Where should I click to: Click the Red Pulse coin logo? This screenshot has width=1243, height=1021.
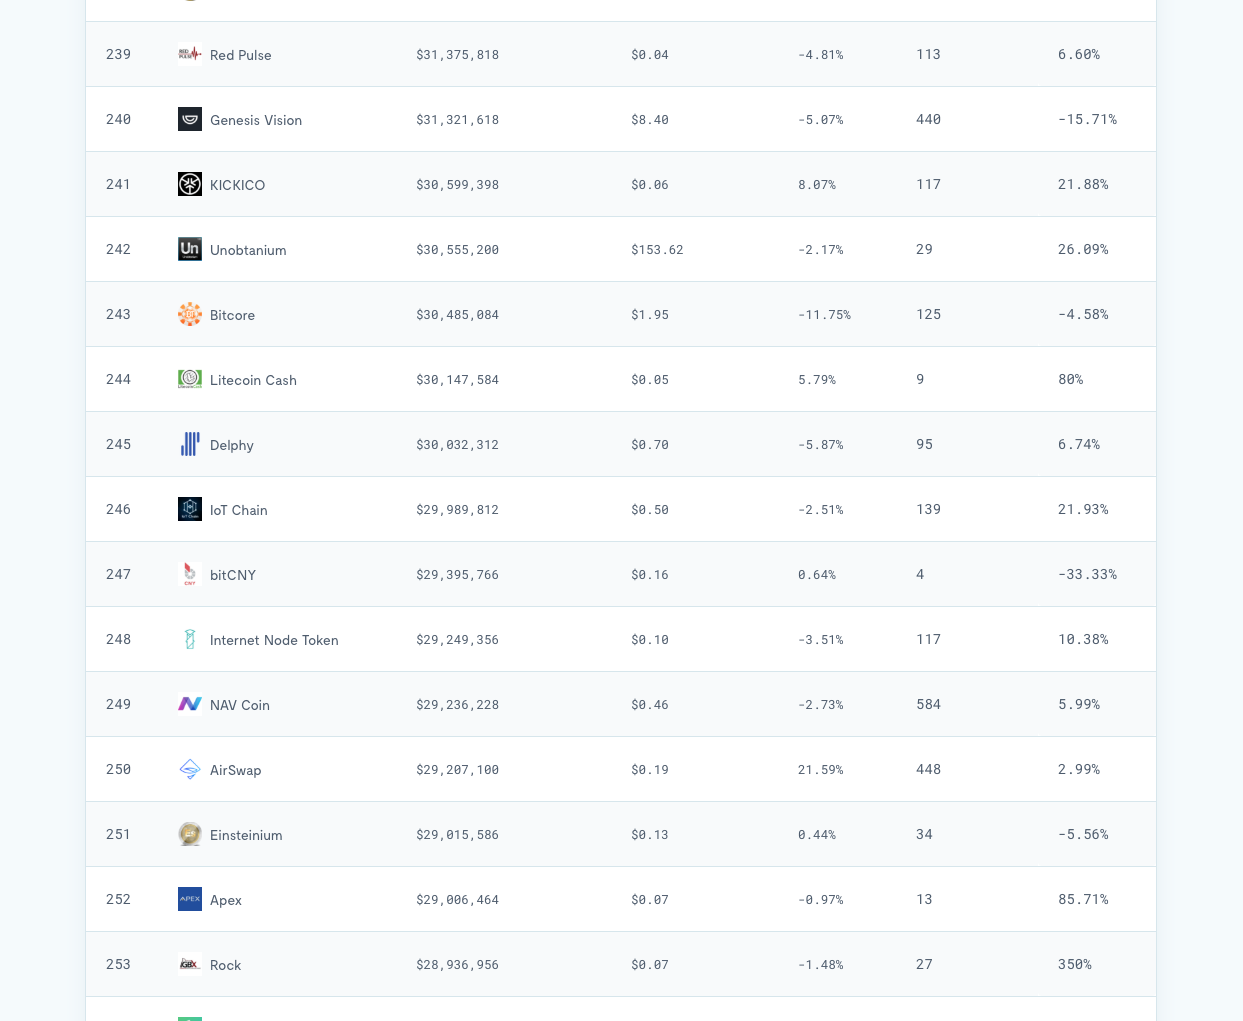click(190, 54)
